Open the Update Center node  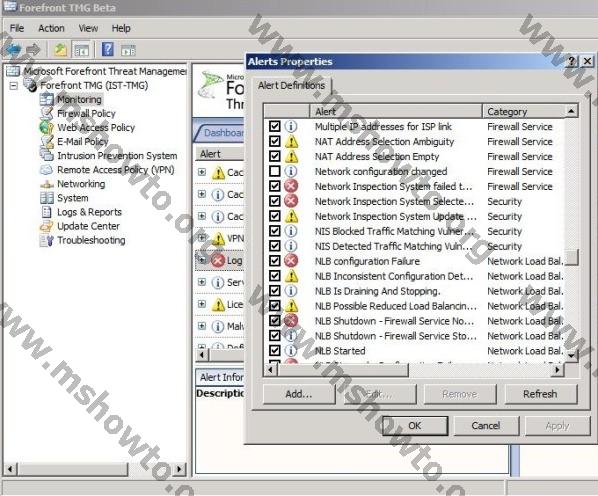[x=88, y=226]
